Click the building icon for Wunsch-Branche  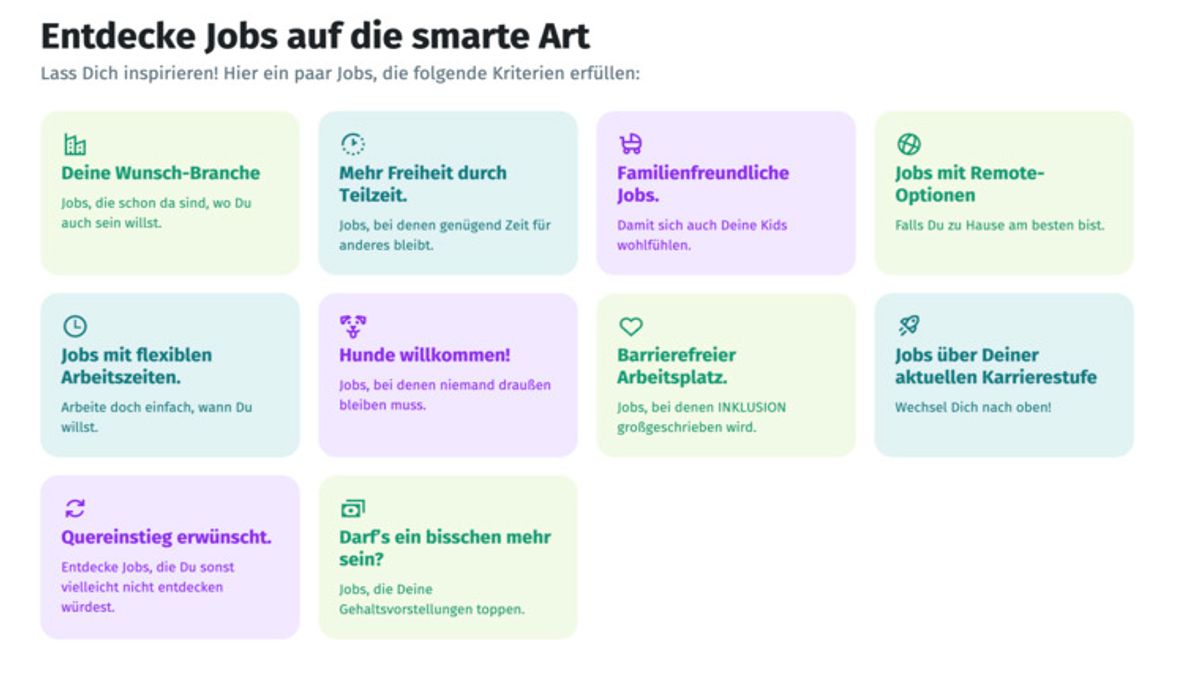[x=74, y=145]
